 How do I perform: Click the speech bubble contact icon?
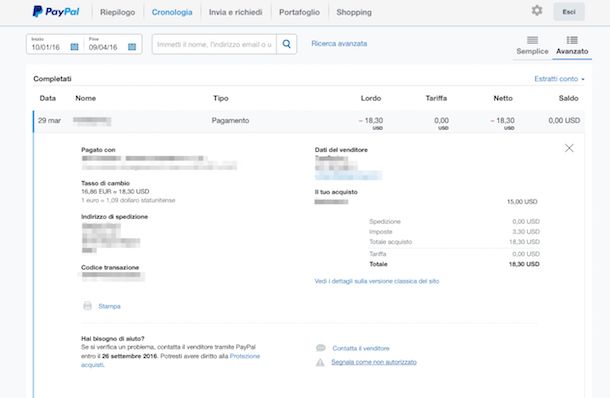coord(321,348)
